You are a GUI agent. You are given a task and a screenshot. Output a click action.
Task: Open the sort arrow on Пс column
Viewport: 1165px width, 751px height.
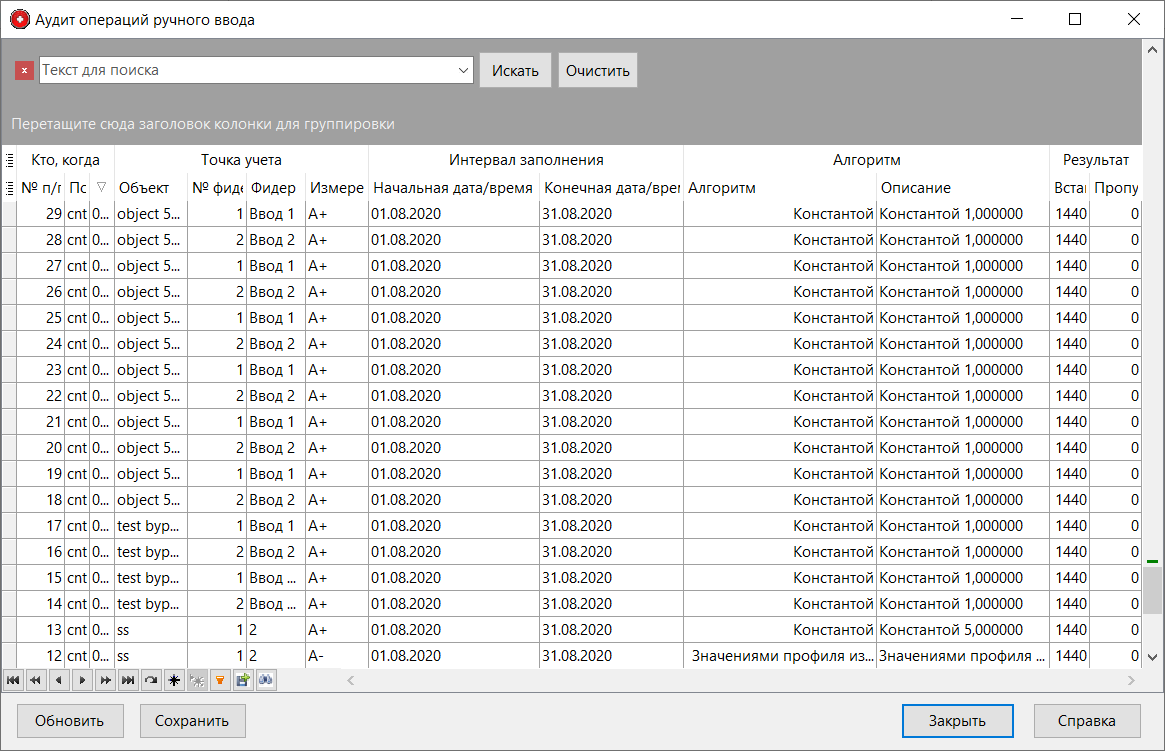coord(103,187)
